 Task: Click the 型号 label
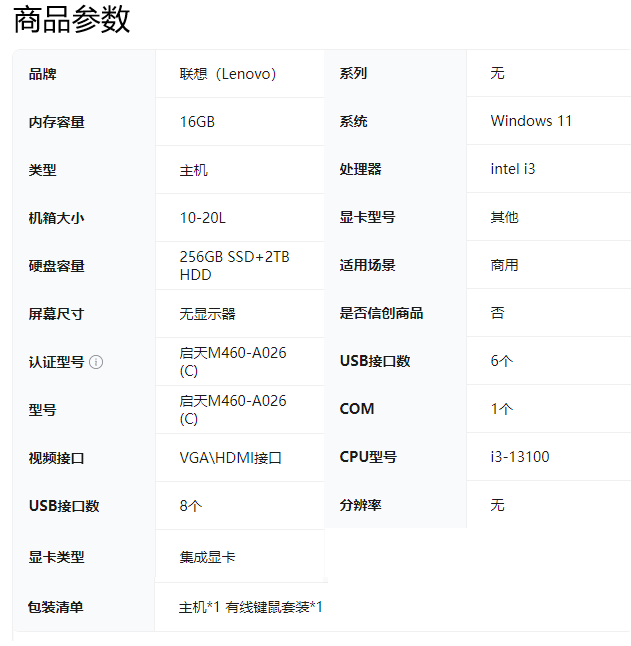(42, 410)
